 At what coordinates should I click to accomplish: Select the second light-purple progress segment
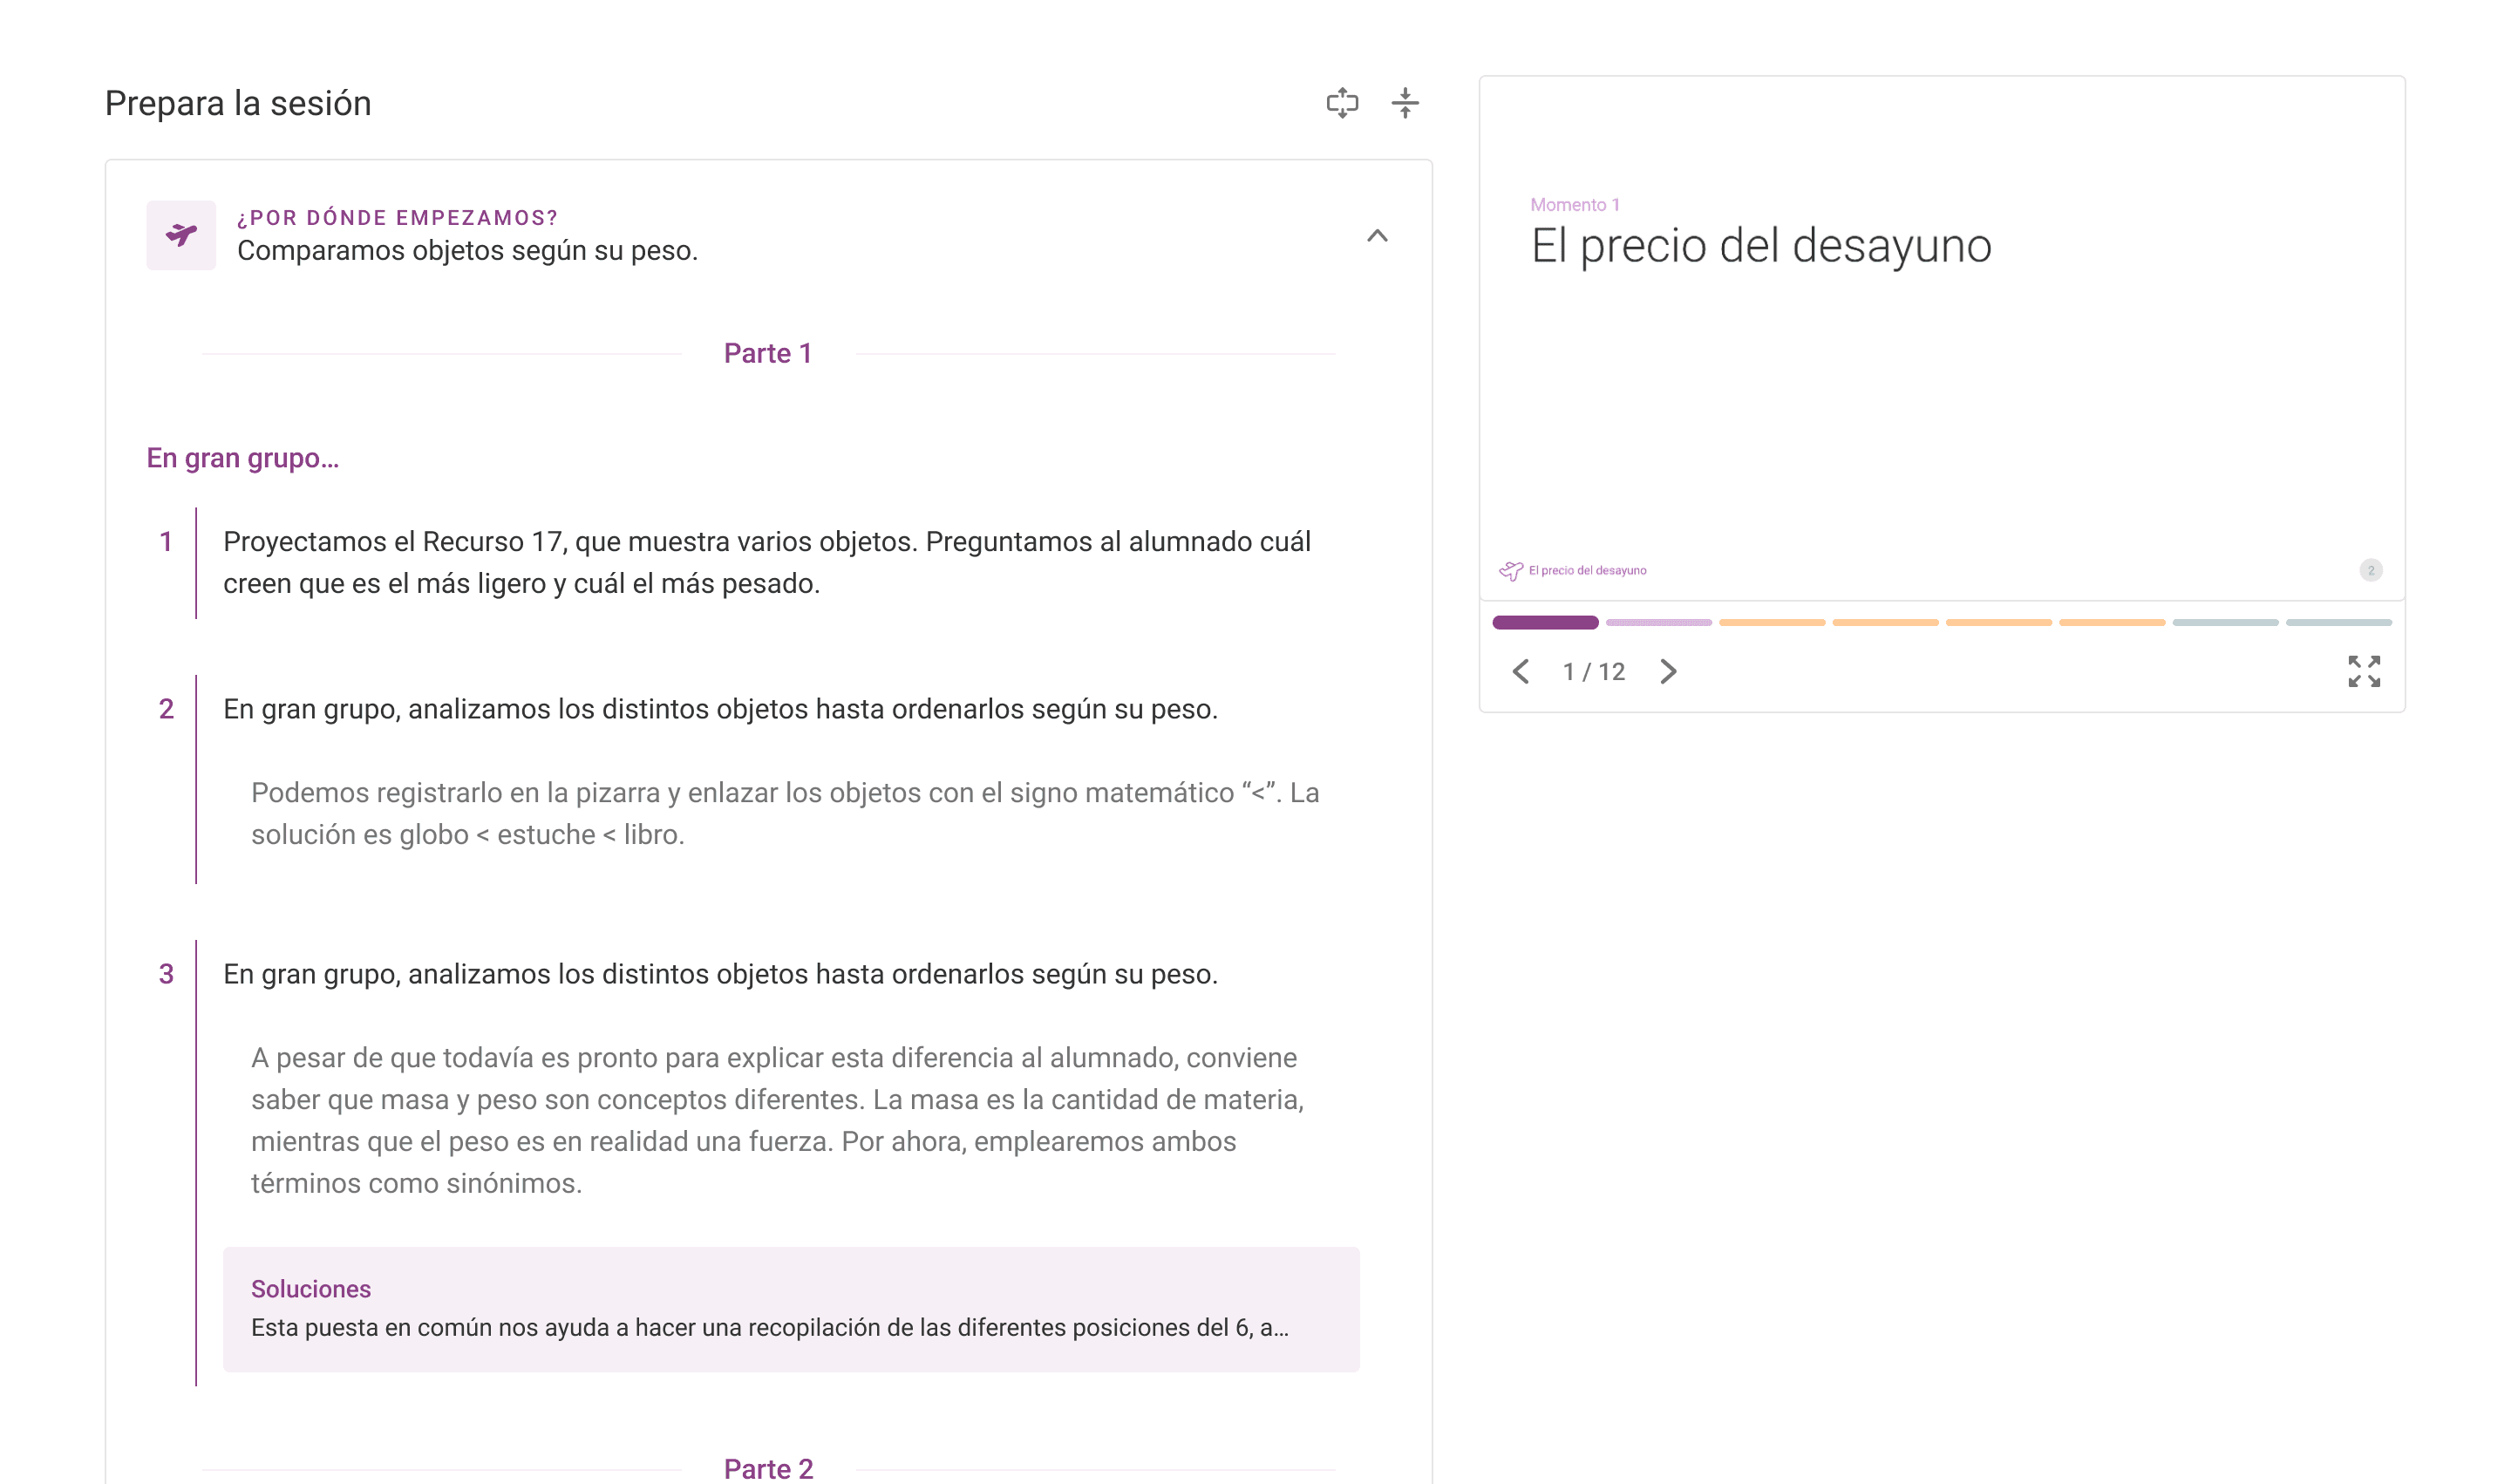(1657, 622)
